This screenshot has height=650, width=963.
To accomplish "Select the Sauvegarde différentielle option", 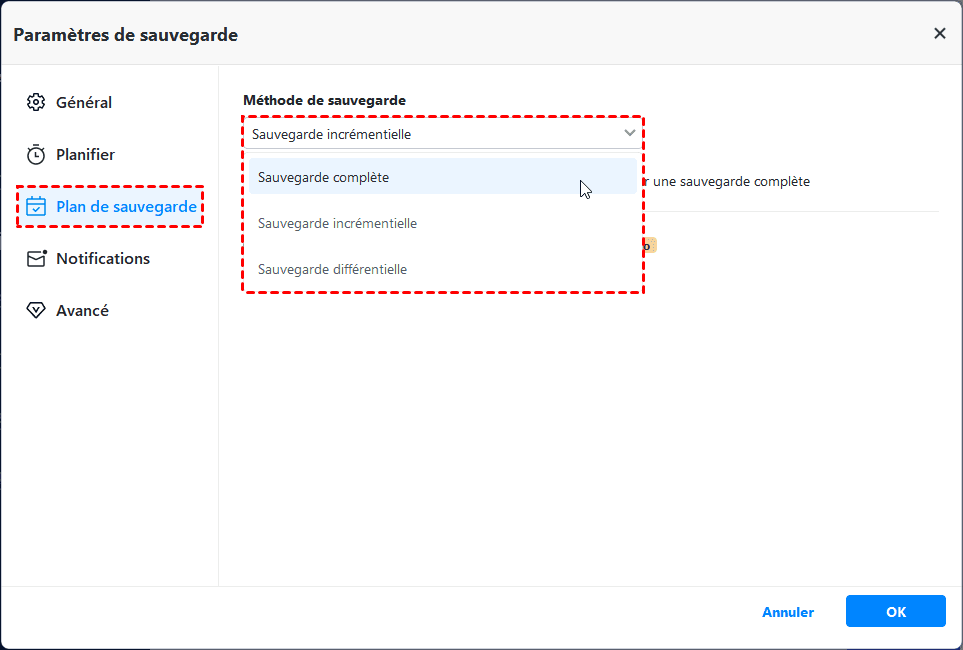I will [332, 269].
